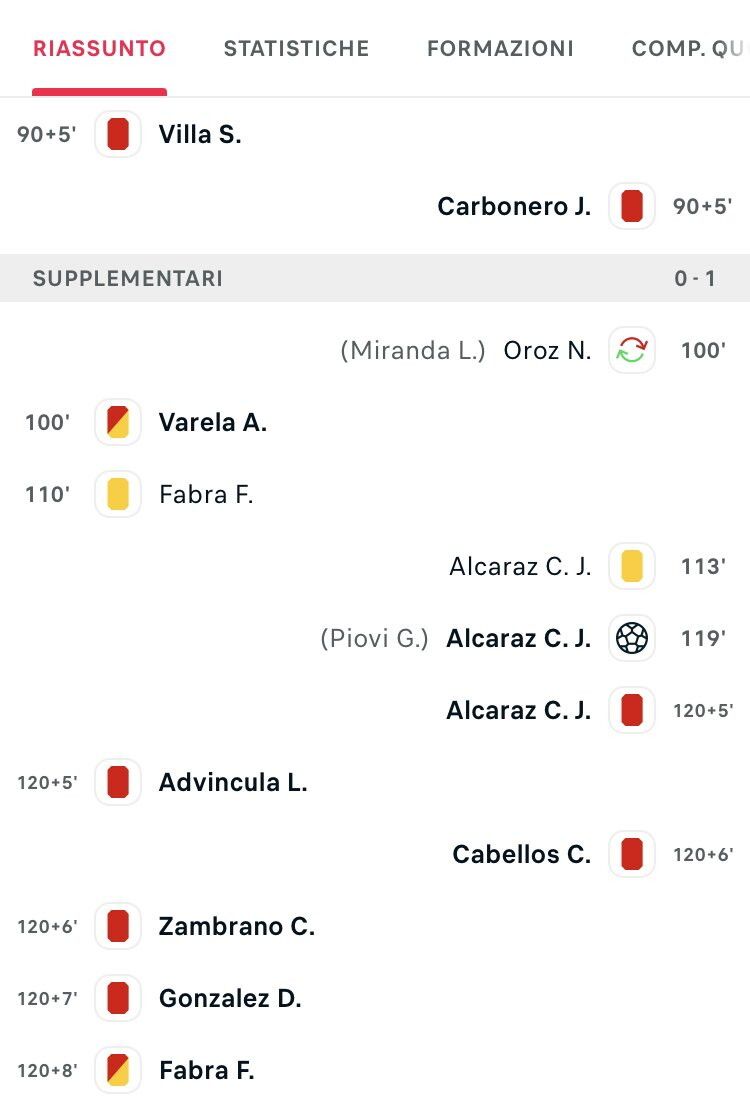750x1102 pixels.
Task: Click the yellow card icon at 110'
Action: (118, 494)
